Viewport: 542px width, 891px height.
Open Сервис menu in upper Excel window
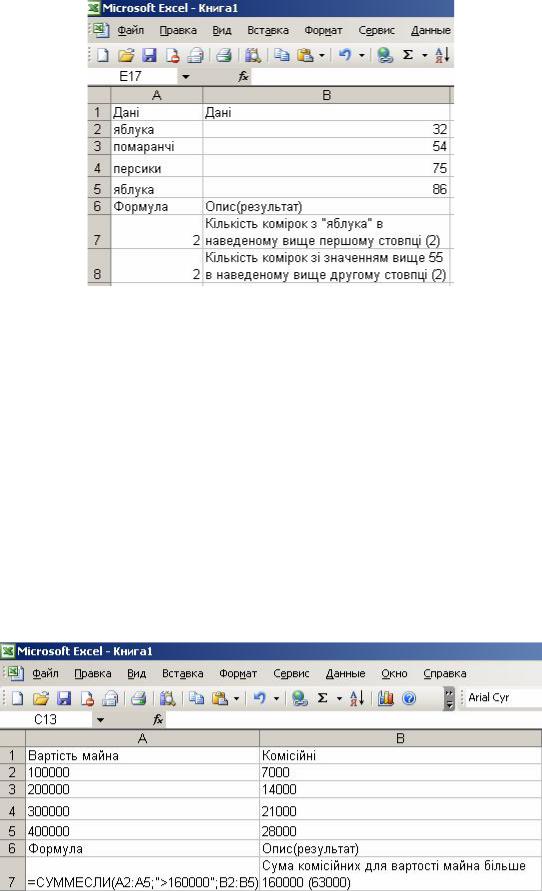376,30
